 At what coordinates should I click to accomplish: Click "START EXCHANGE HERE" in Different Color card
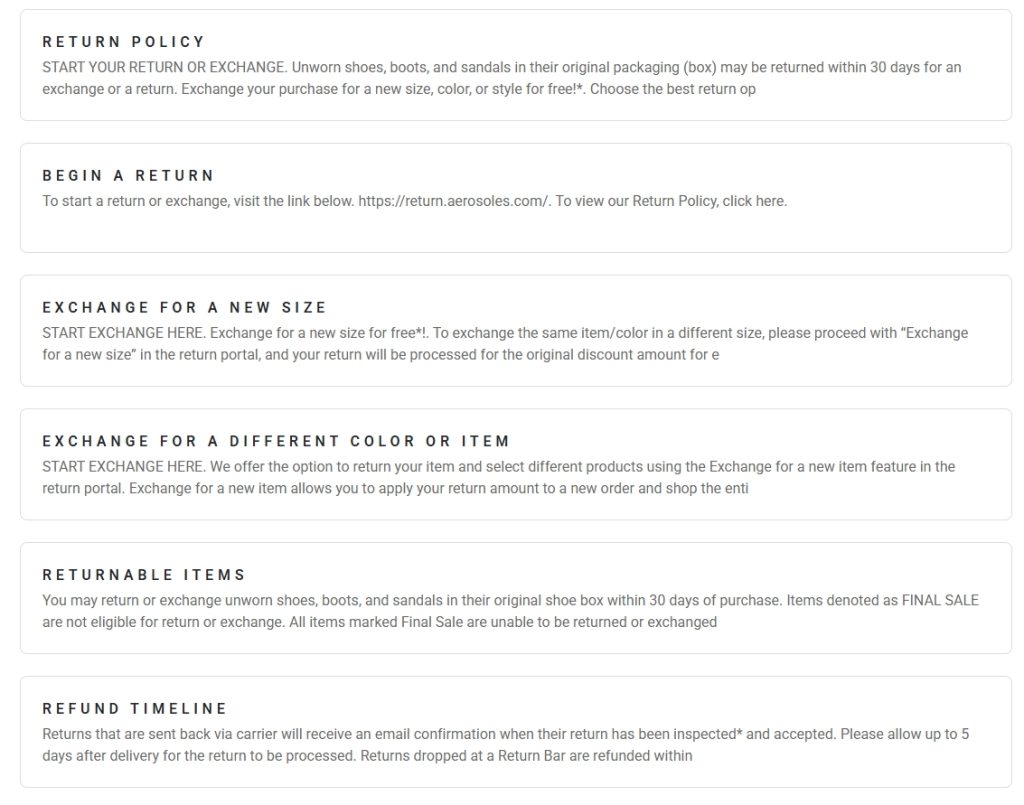pyautogui.click(x=123, y=467)
